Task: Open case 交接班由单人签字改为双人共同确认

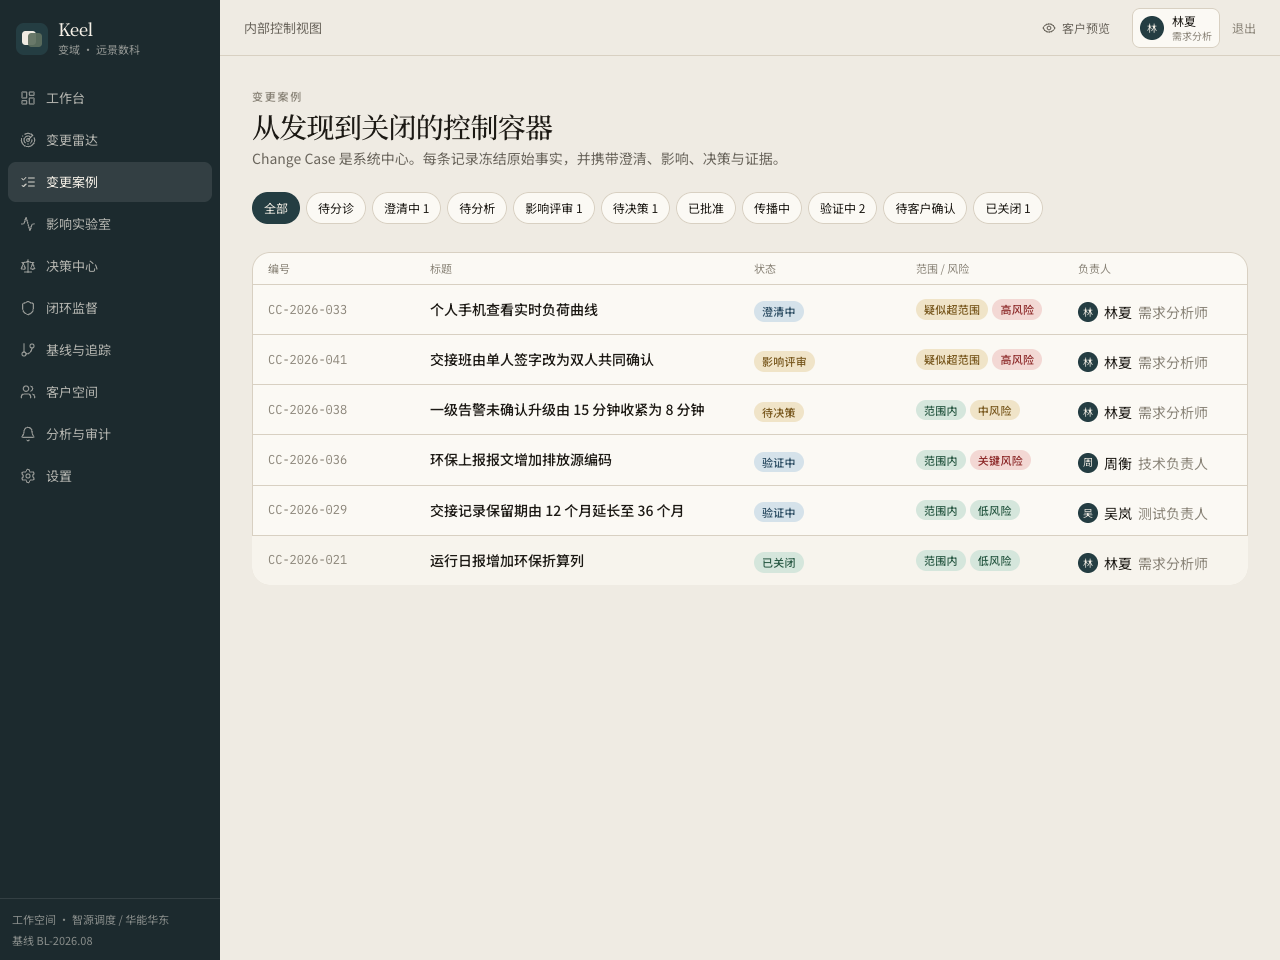Action: [x=542, y=360]
